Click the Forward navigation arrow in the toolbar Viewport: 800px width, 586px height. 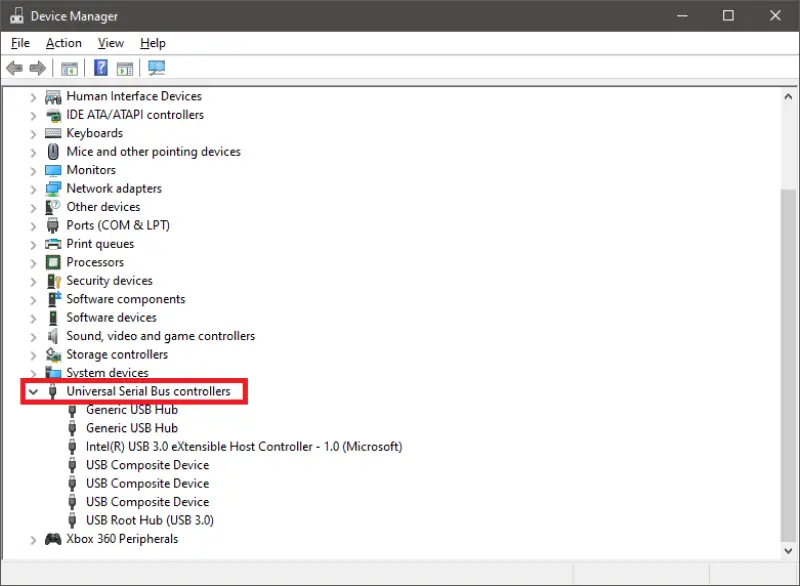point(37,67)
